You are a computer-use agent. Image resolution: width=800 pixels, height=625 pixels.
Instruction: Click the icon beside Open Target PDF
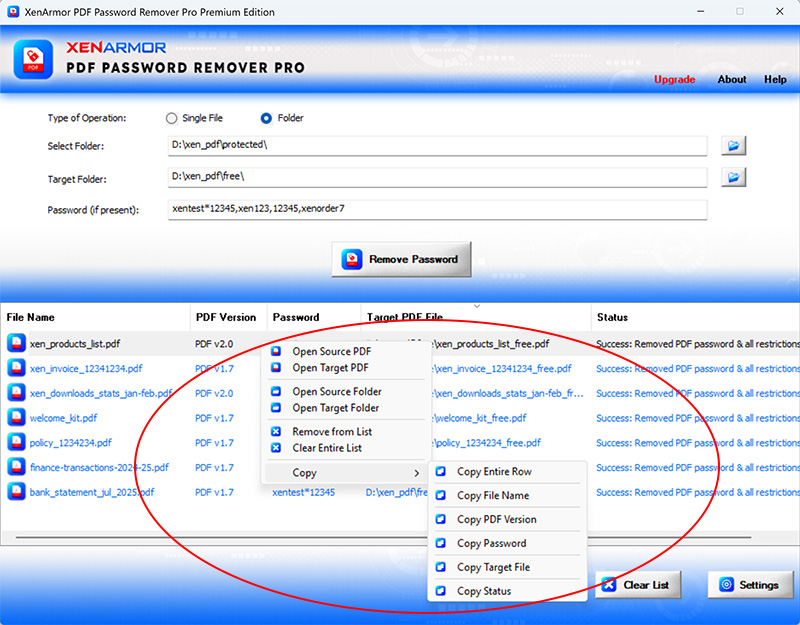click(x=276, y=367)
